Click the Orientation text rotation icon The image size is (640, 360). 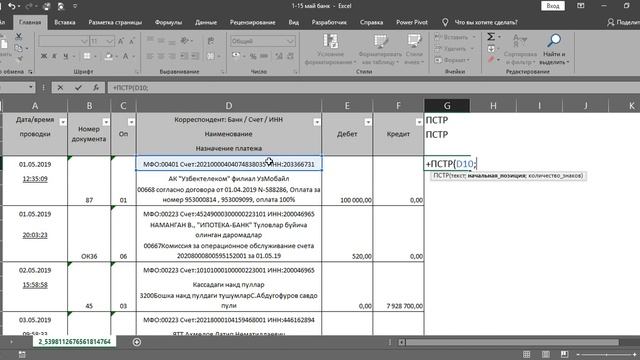(x=185, y=41)
